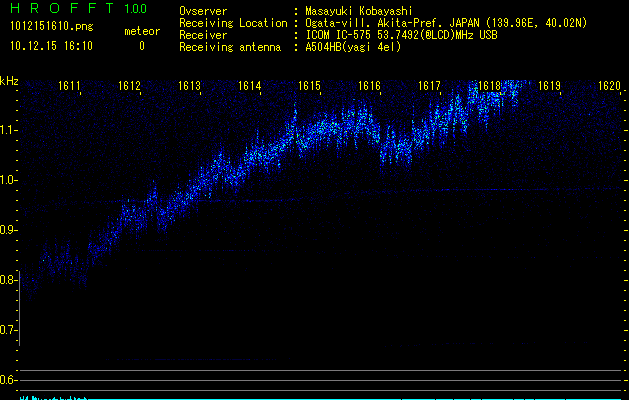Click the 1617 time axis label

pos(429,86)
